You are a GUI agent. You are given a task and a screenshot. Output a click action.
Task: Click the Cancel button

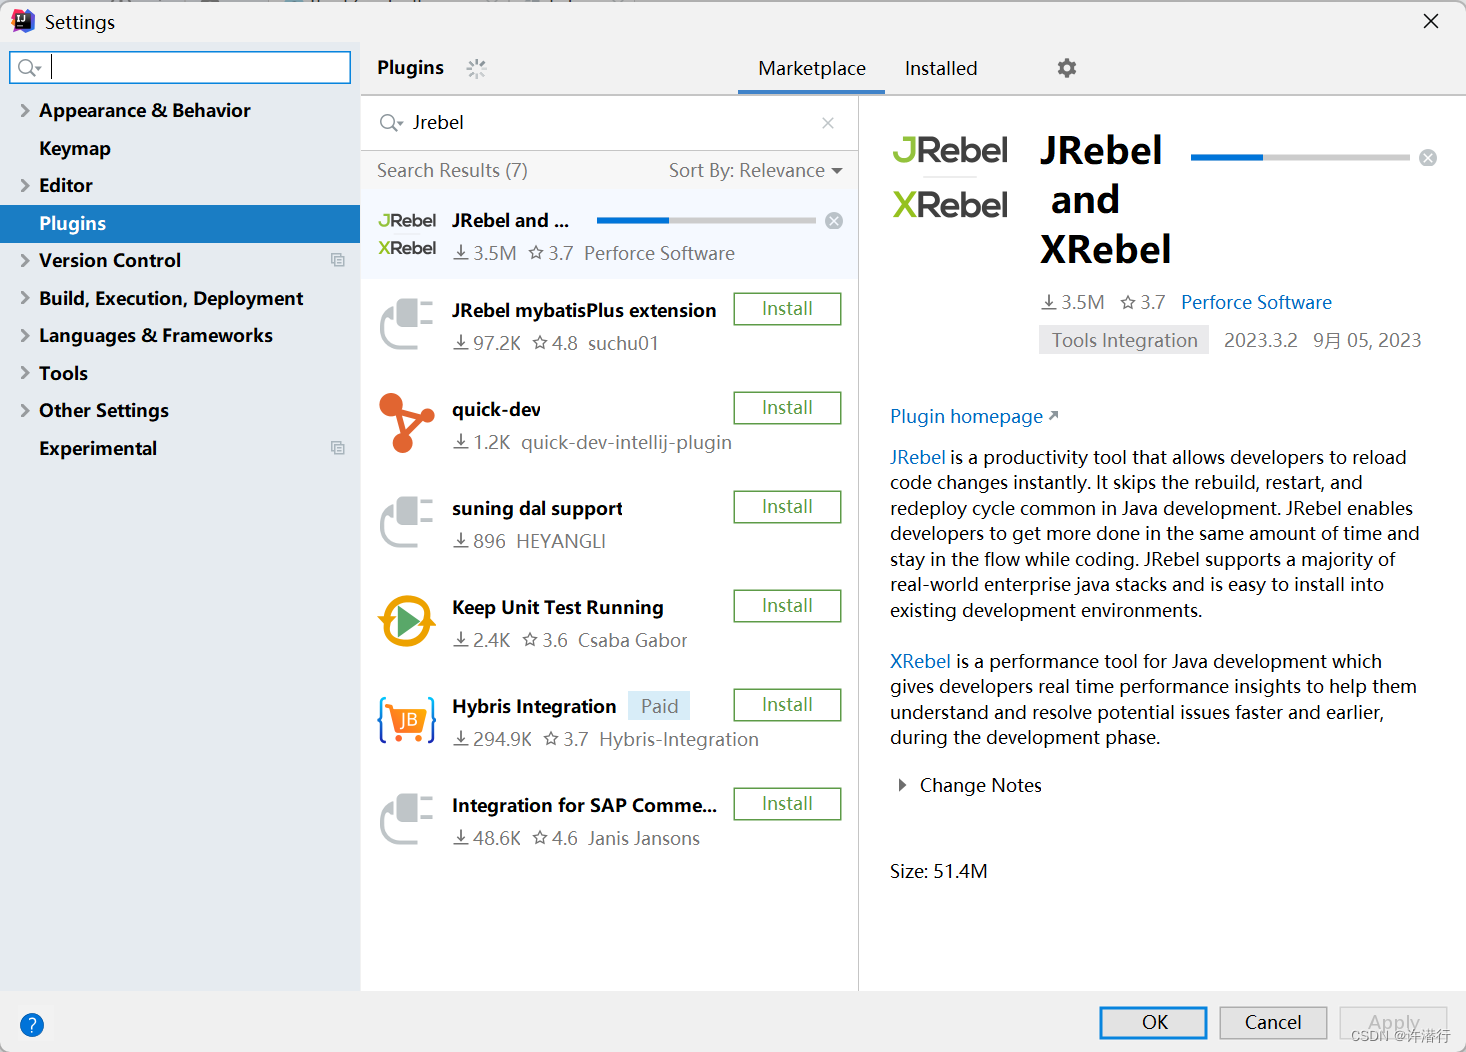click(1273, 1022)
